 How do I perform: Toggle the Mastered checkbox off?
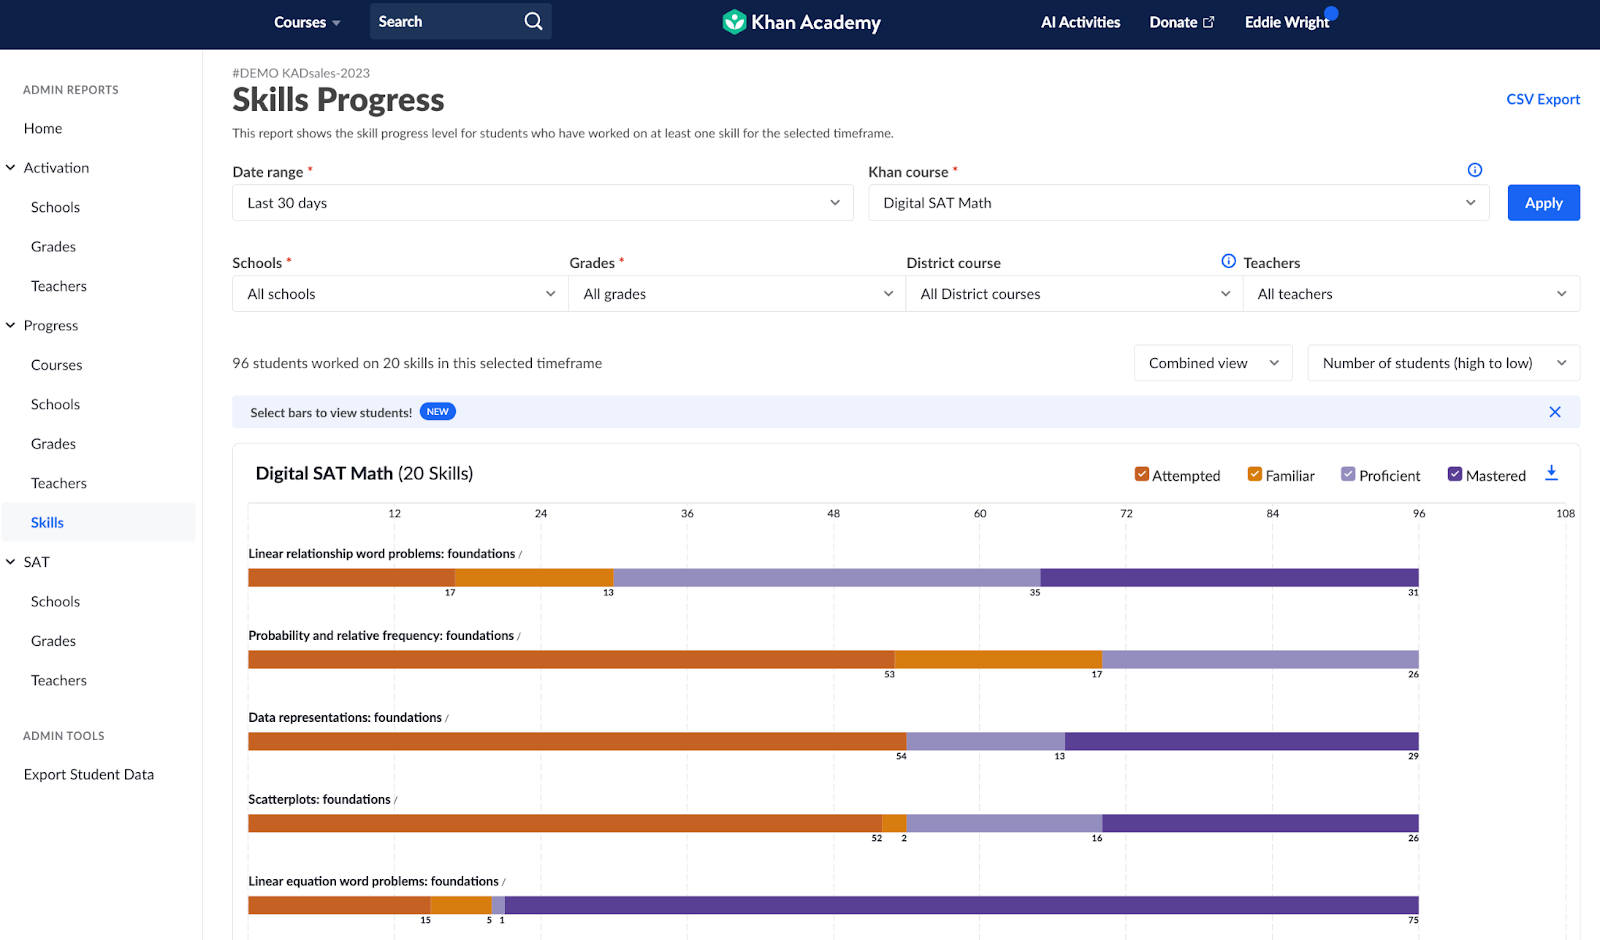point(1455,473)
